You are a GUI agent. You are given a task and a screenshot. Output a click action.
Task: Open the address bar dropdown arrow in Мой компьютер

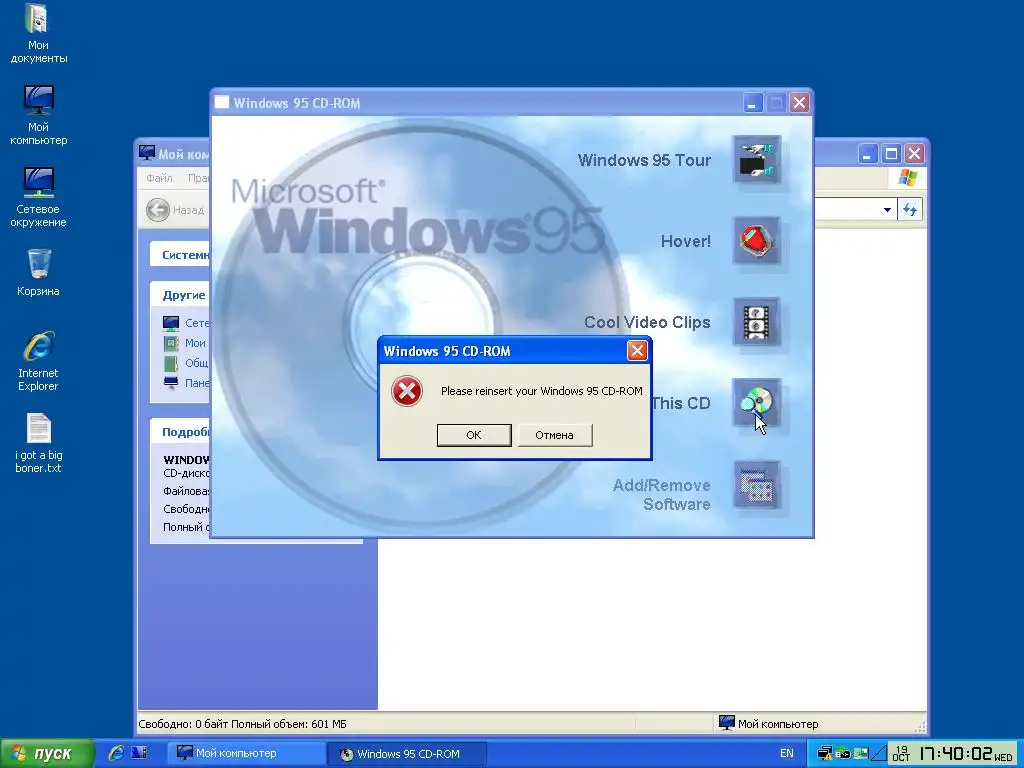(887, 210)
